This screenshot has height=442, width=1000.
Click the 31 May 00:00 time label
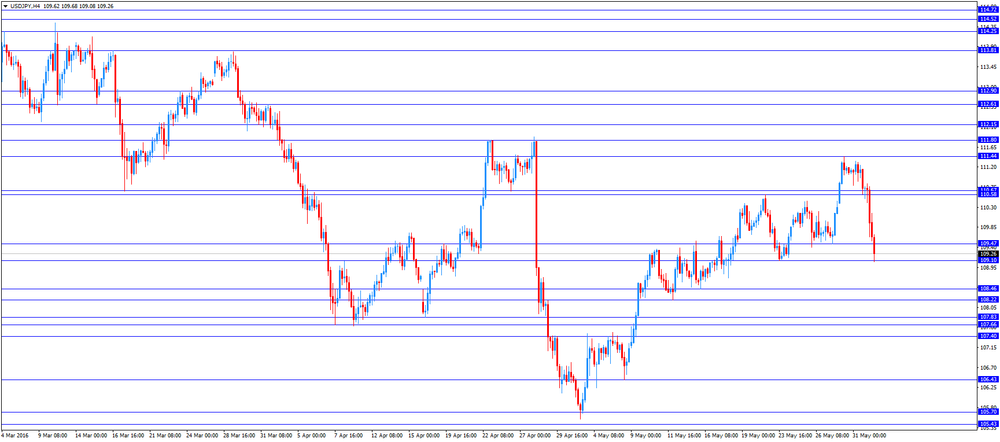[868, 436]
